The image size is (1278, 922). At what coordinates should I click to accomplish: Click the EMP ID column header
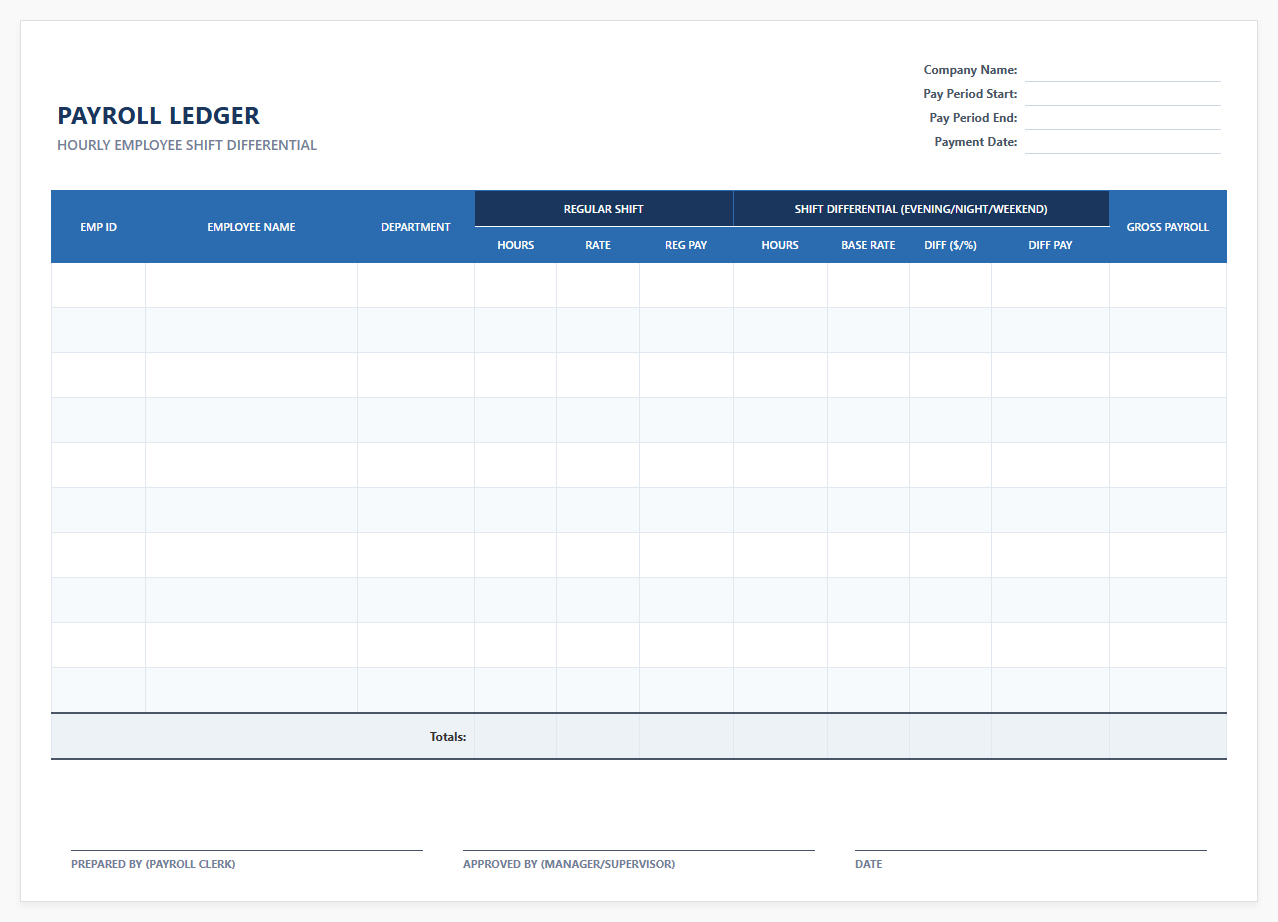click(98, 227)
